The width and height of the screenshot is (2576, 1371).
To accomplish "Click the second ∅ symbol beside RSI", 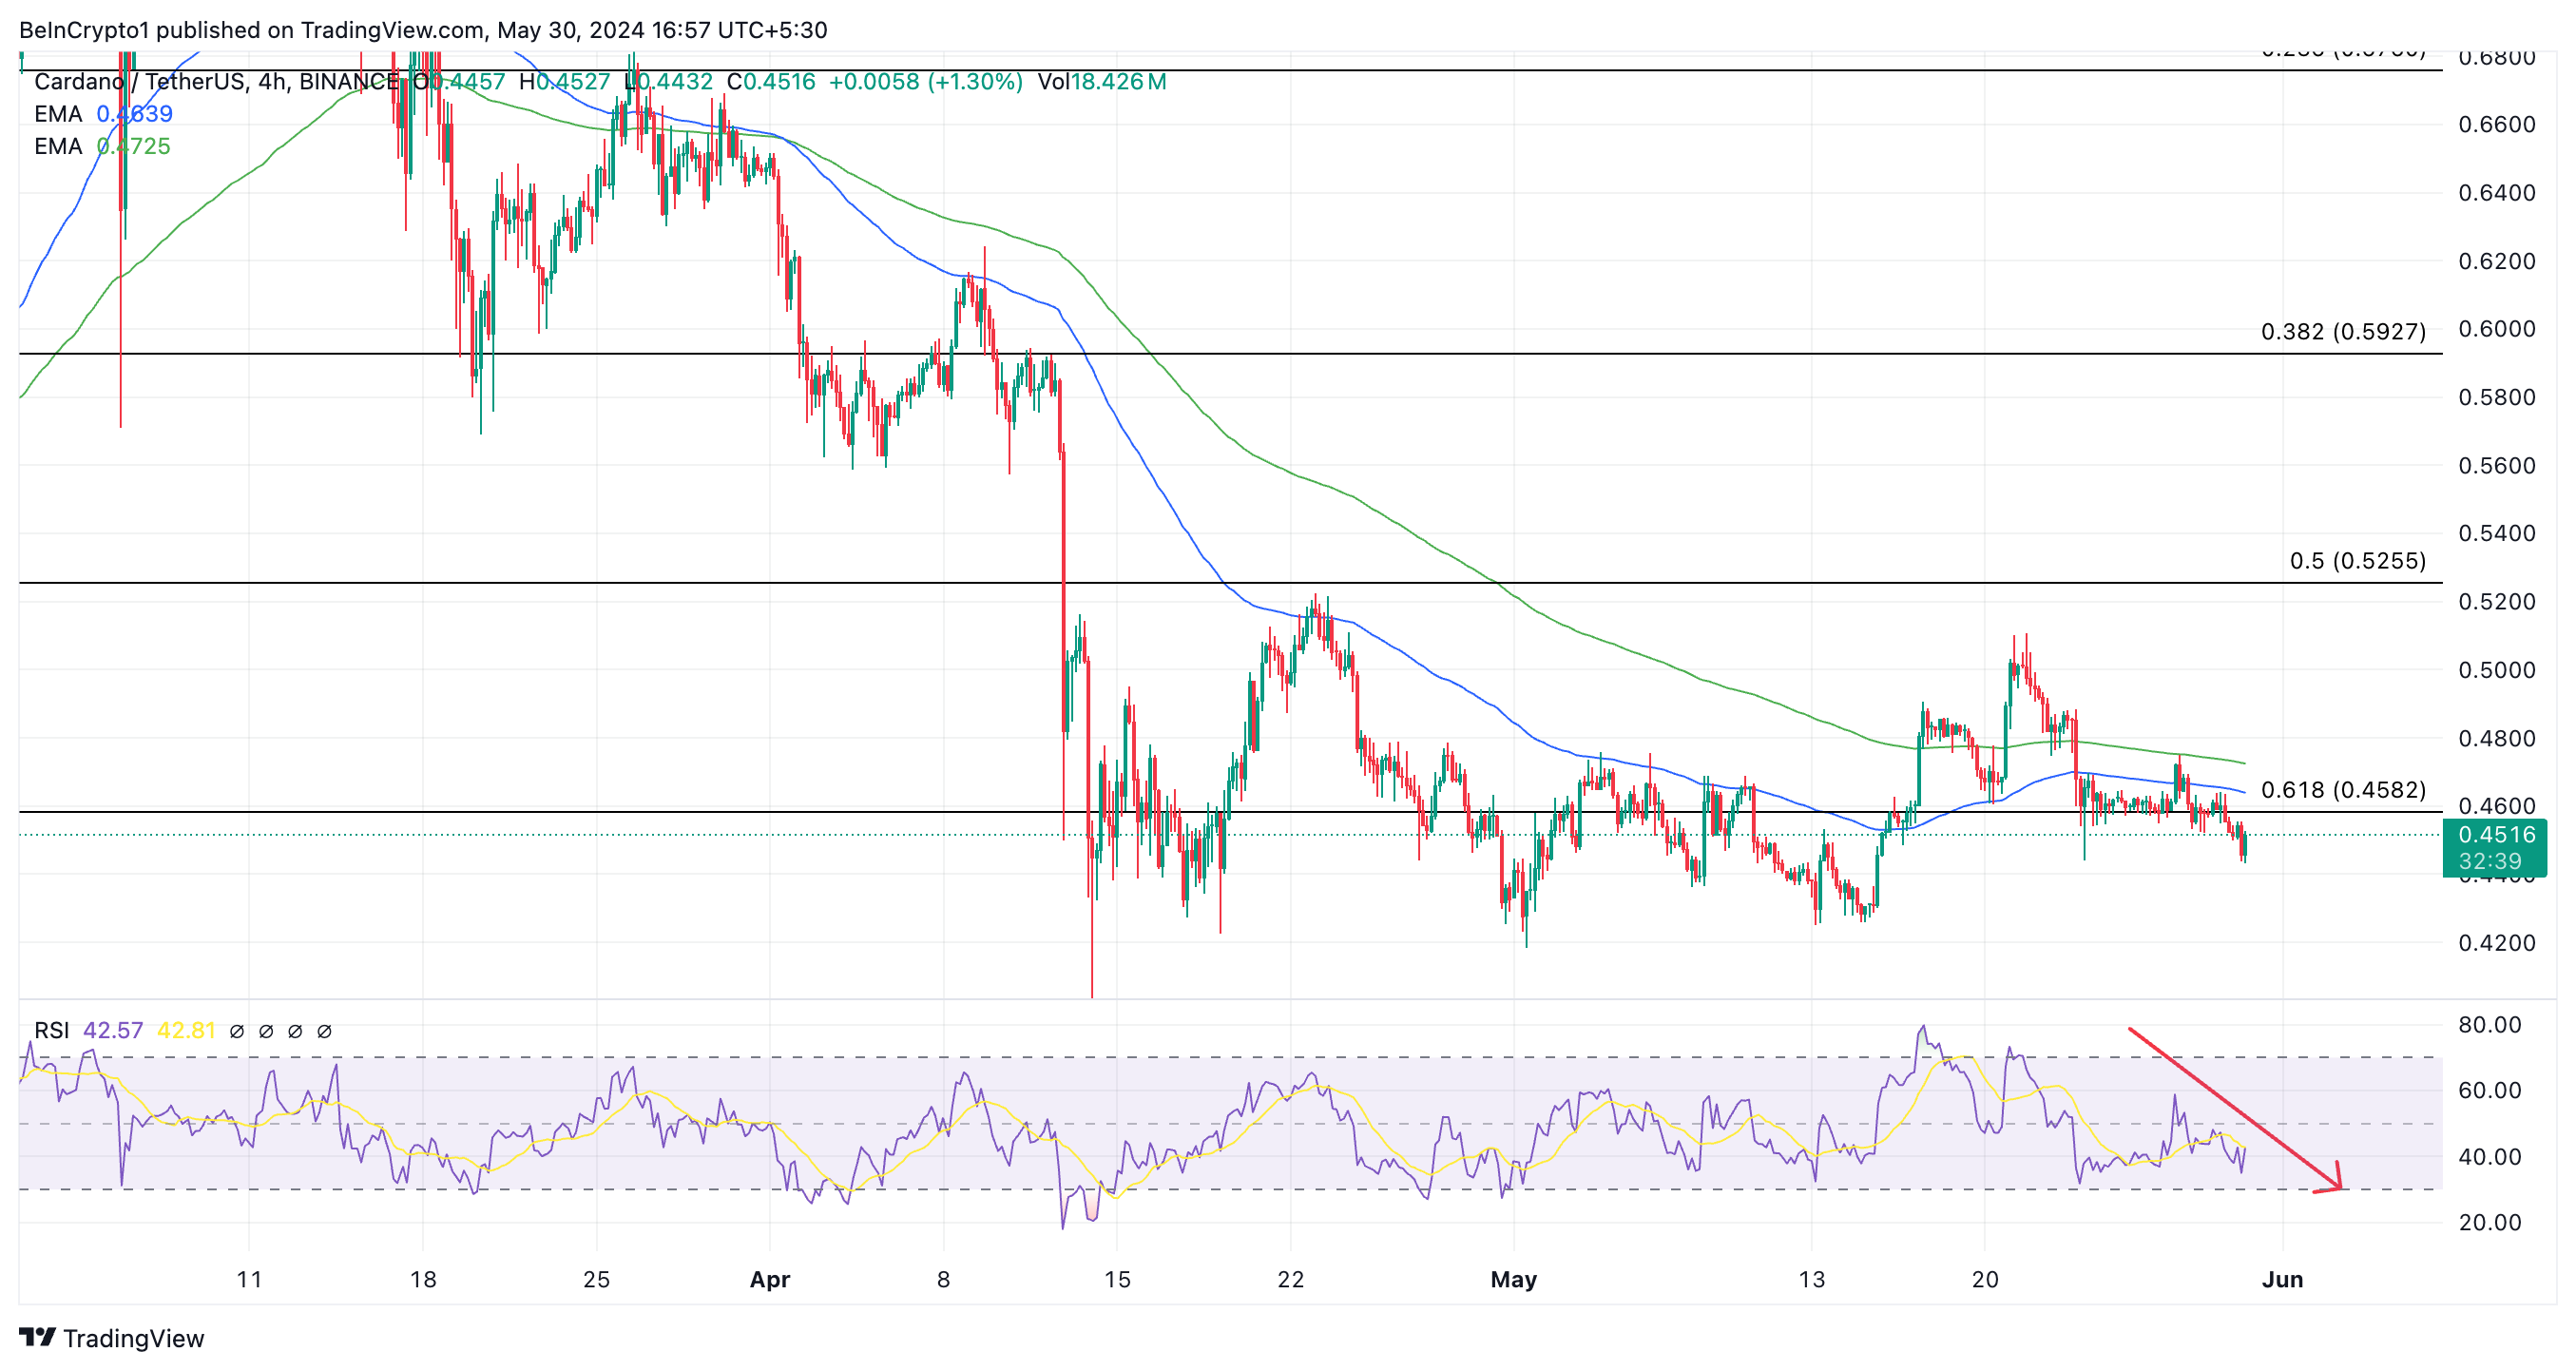I will pos(266,1031).
